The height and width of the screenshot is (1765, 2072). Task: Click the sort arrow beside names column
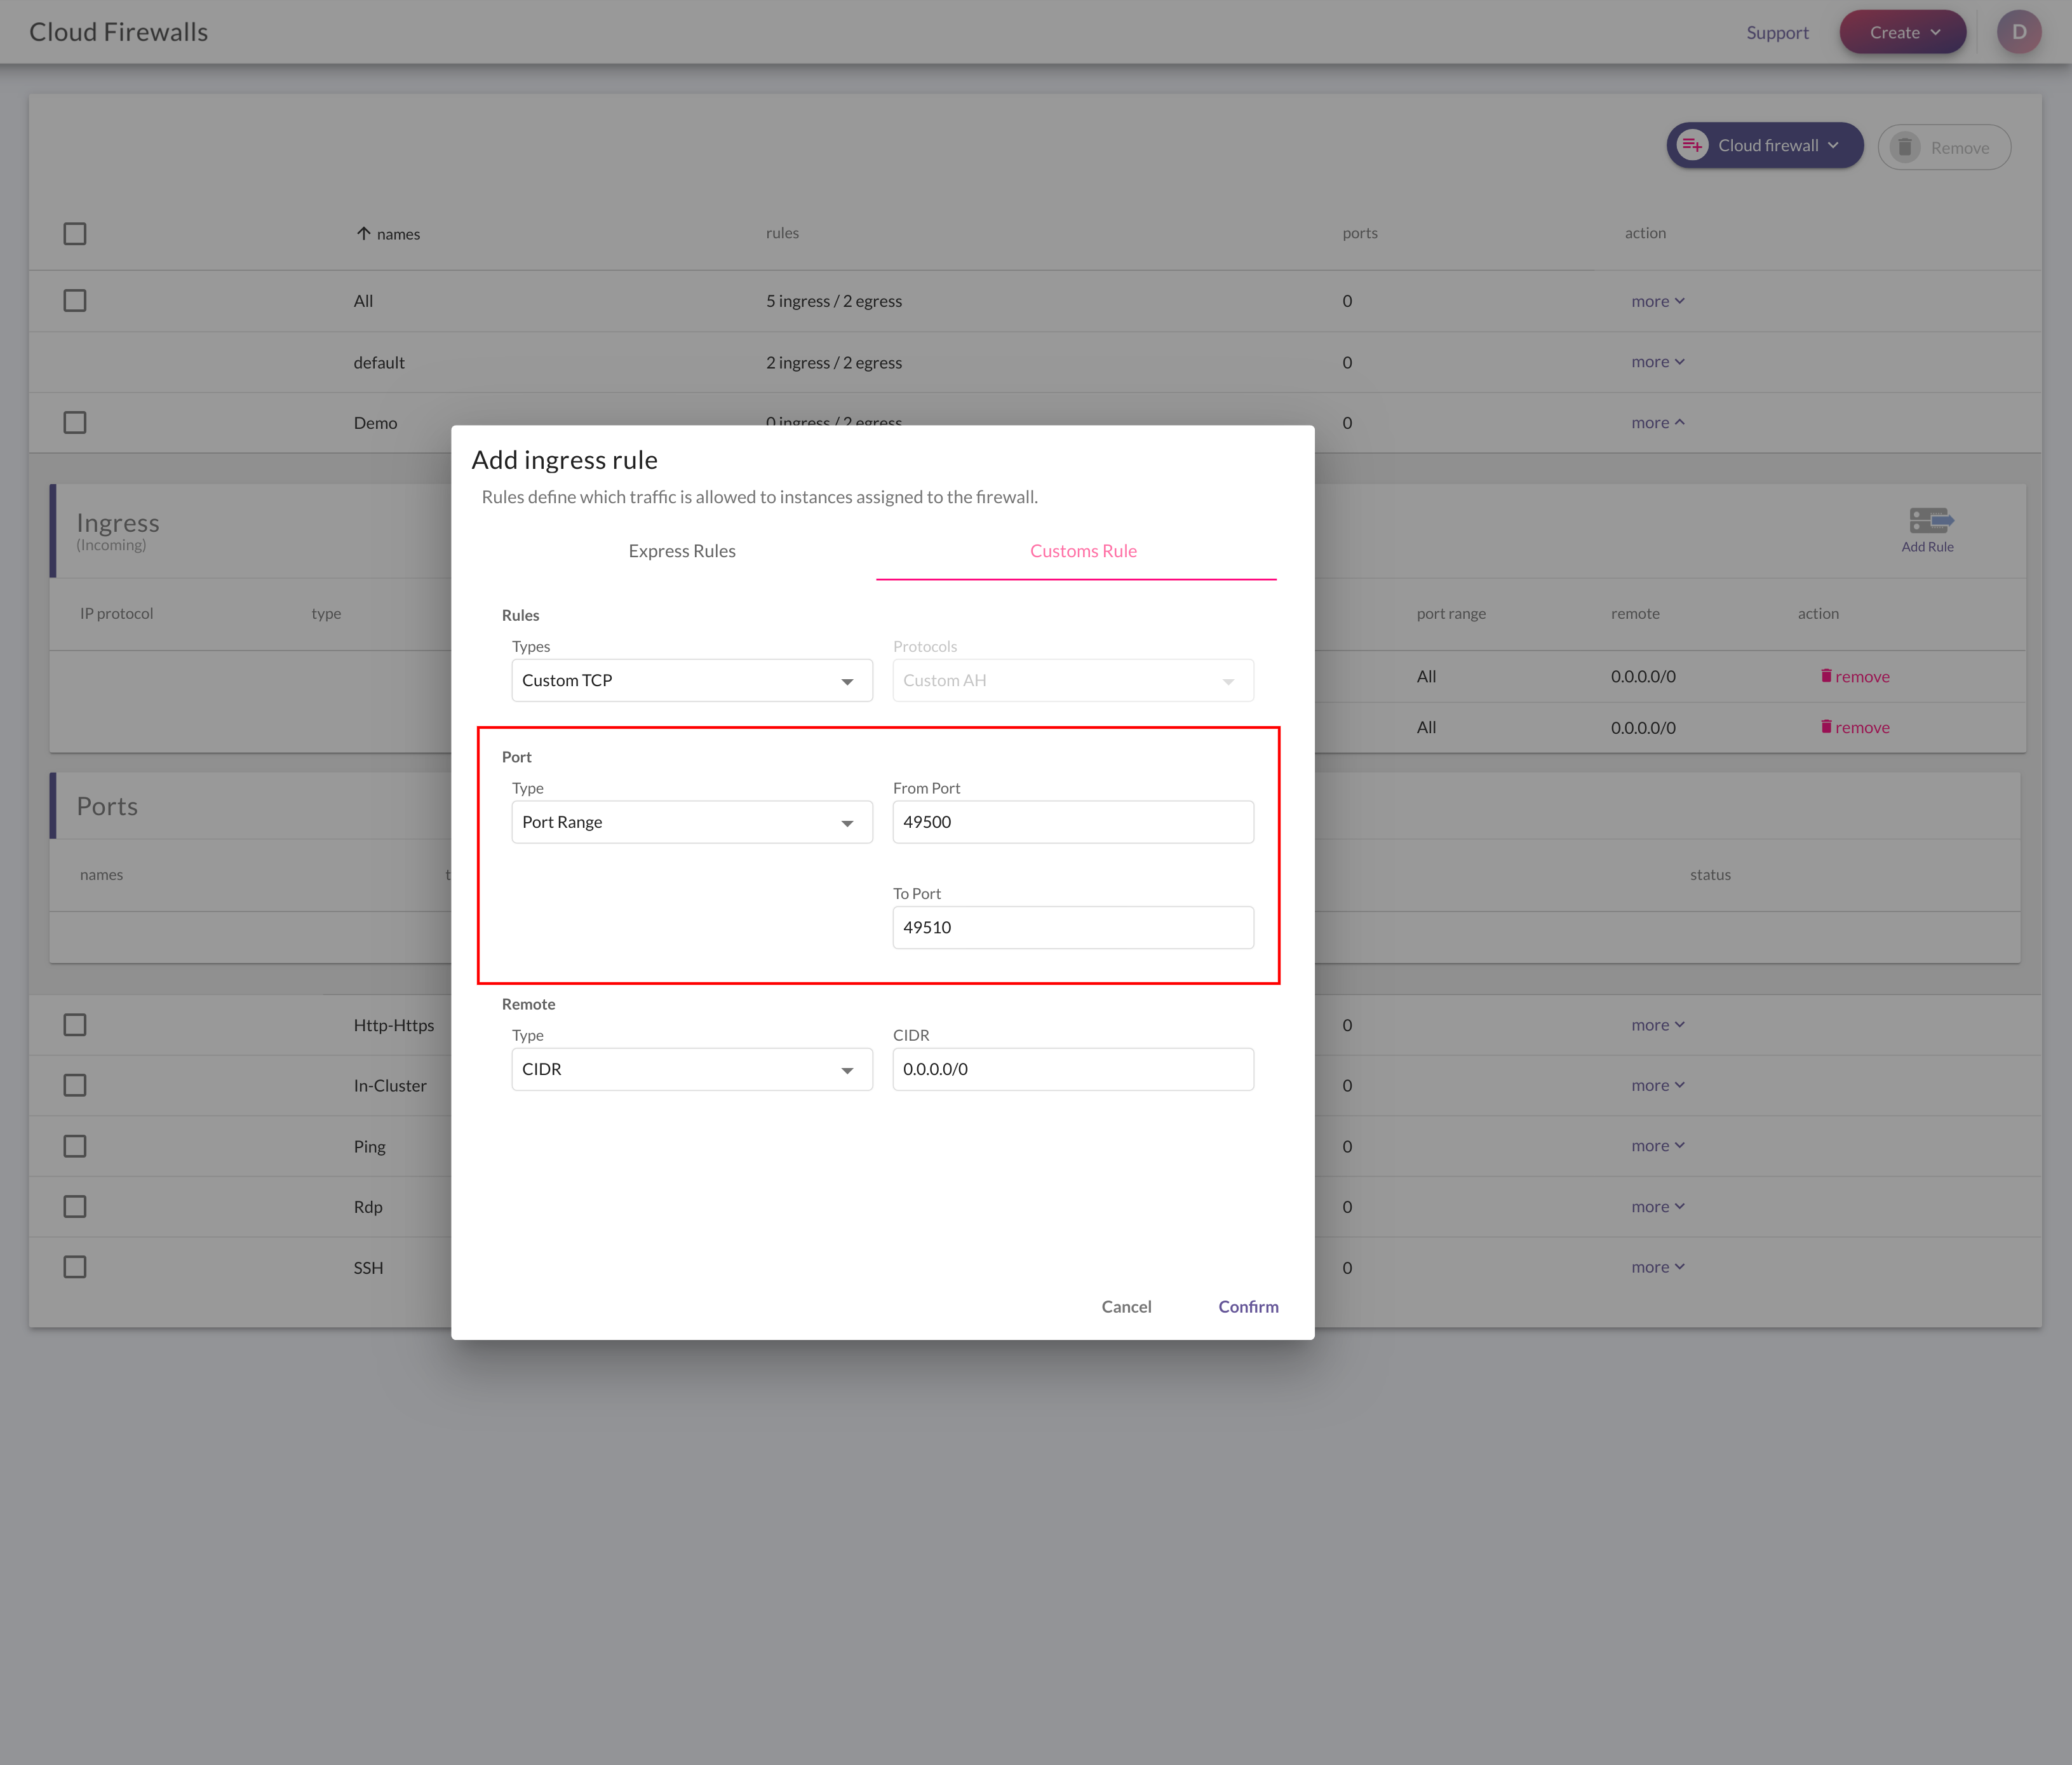tap(364, 233)
